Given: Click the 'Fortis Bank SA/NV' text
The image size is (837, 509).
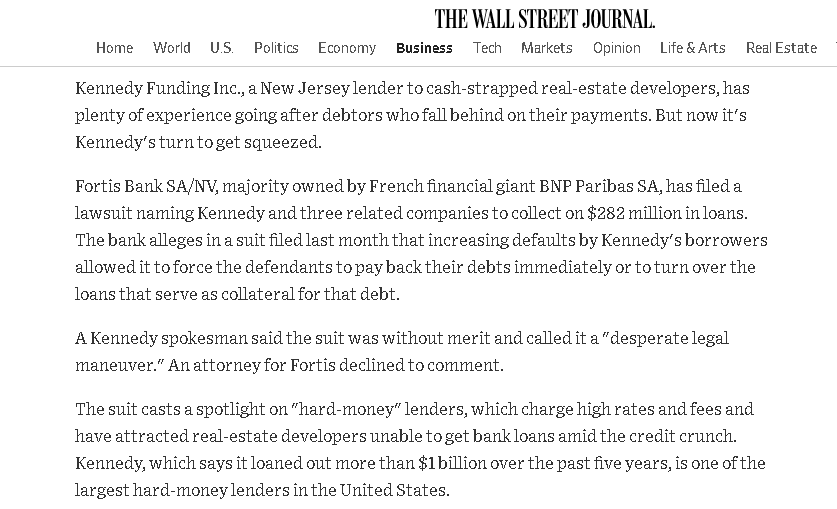Looking at the screenshot, I should pos(146,186).
